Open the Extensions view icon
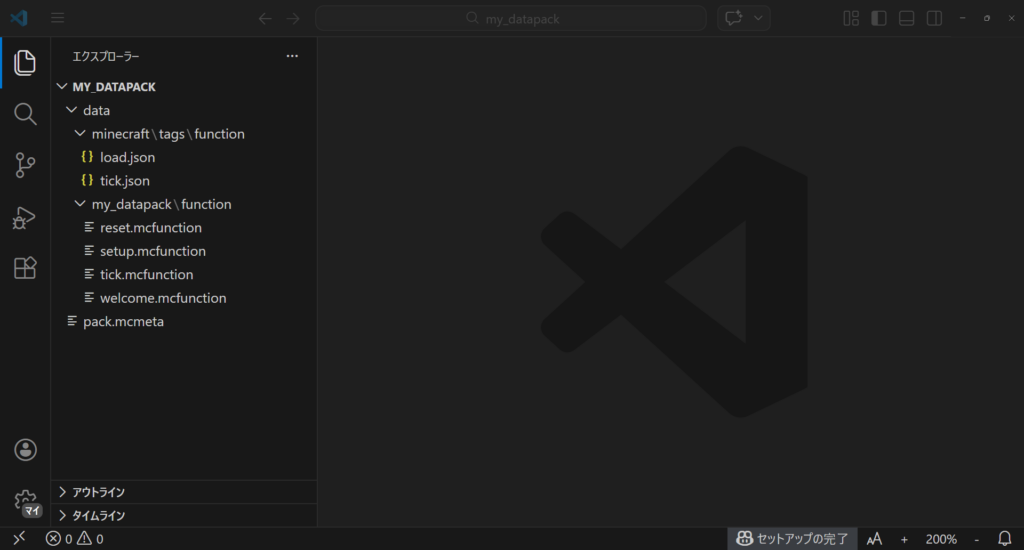1024x550 pixels. (x=25, y=268)
